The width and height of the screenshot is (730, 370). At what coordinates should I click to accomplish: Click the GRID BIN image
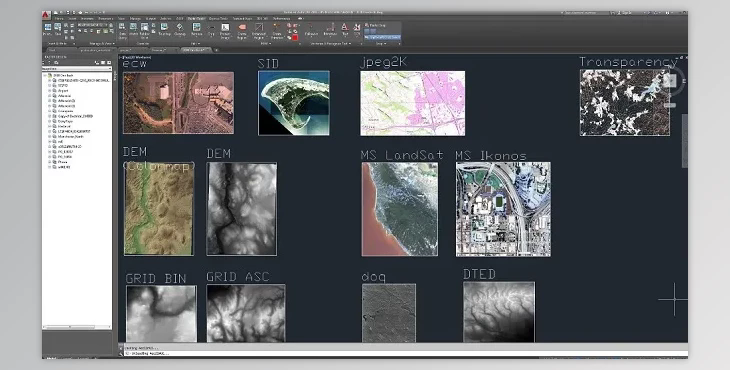pyautogui.click(x=161, y=314)
